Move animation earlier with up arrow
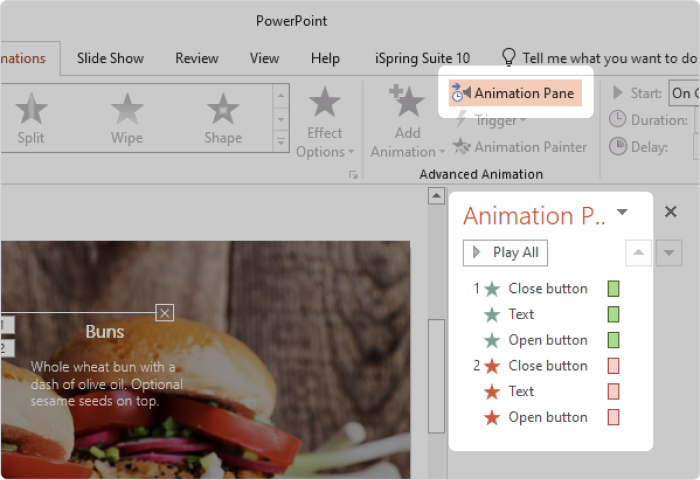700x480 pixels. 638,253
